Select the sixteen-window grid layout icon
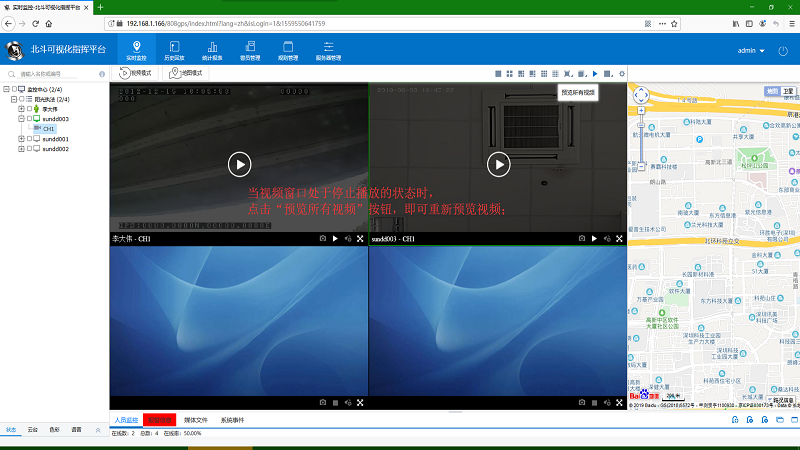This screenshot has width=800, height=450. [555, 74]
